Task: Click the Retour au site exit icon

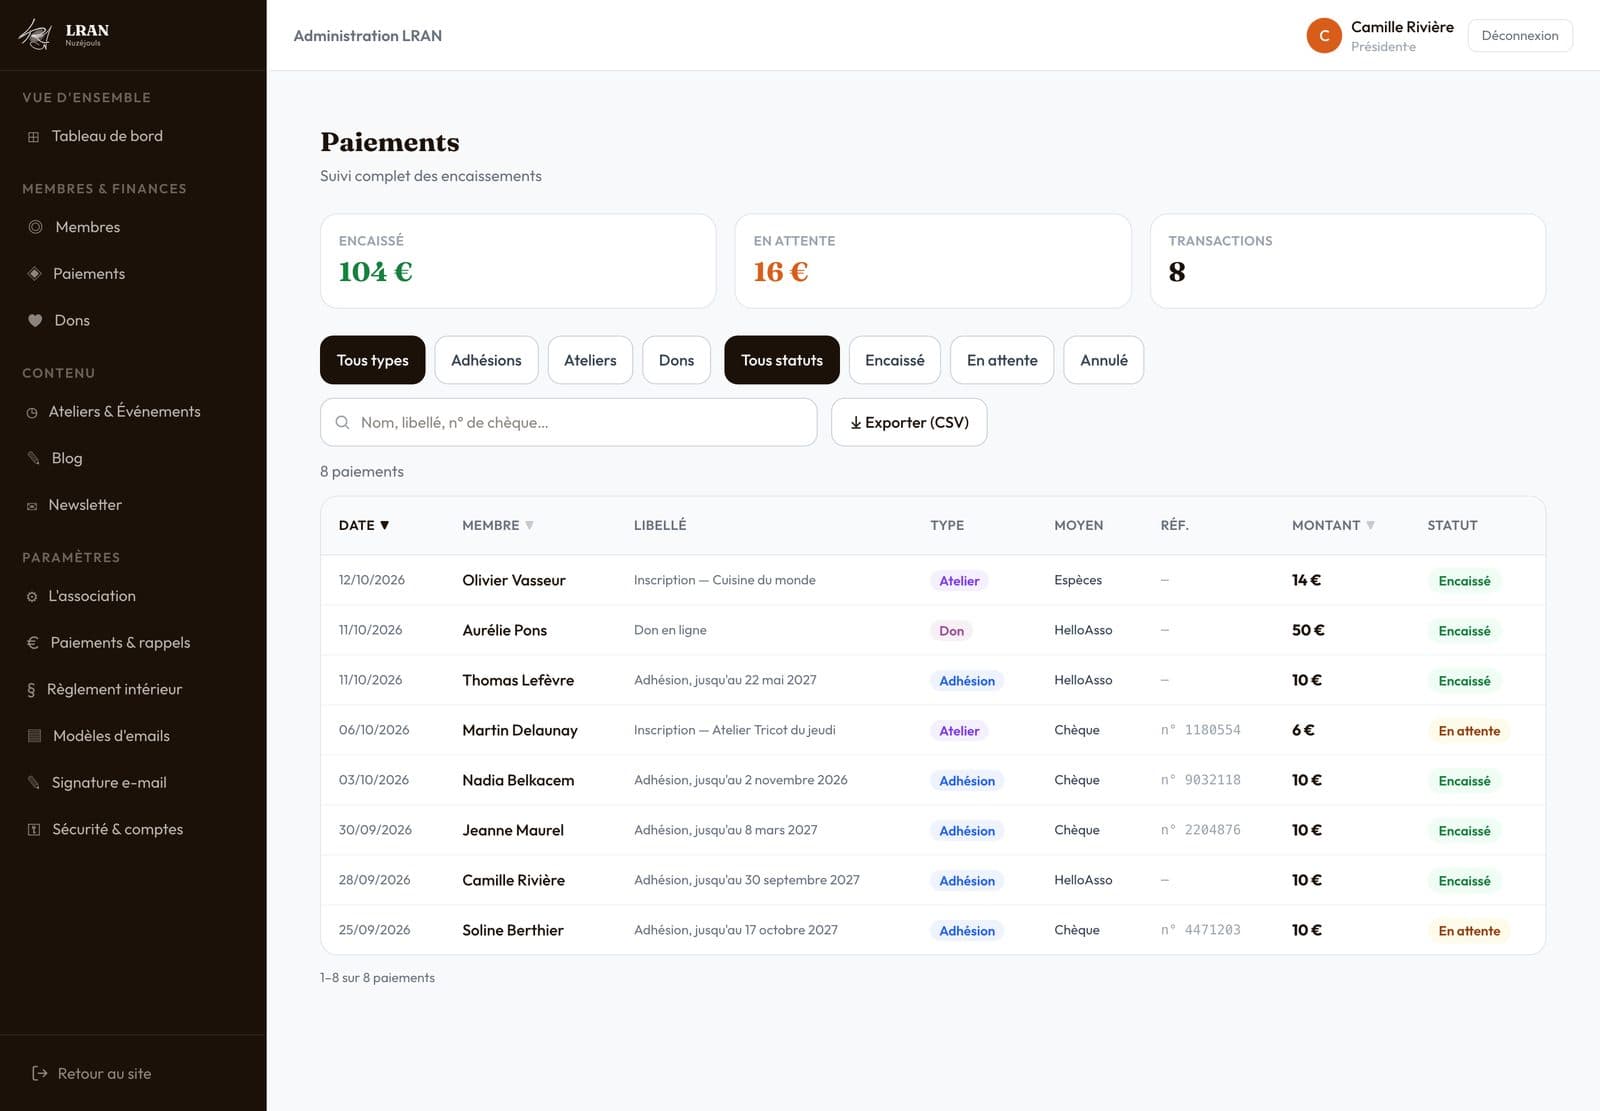Action: click(x=40, y=1073)
